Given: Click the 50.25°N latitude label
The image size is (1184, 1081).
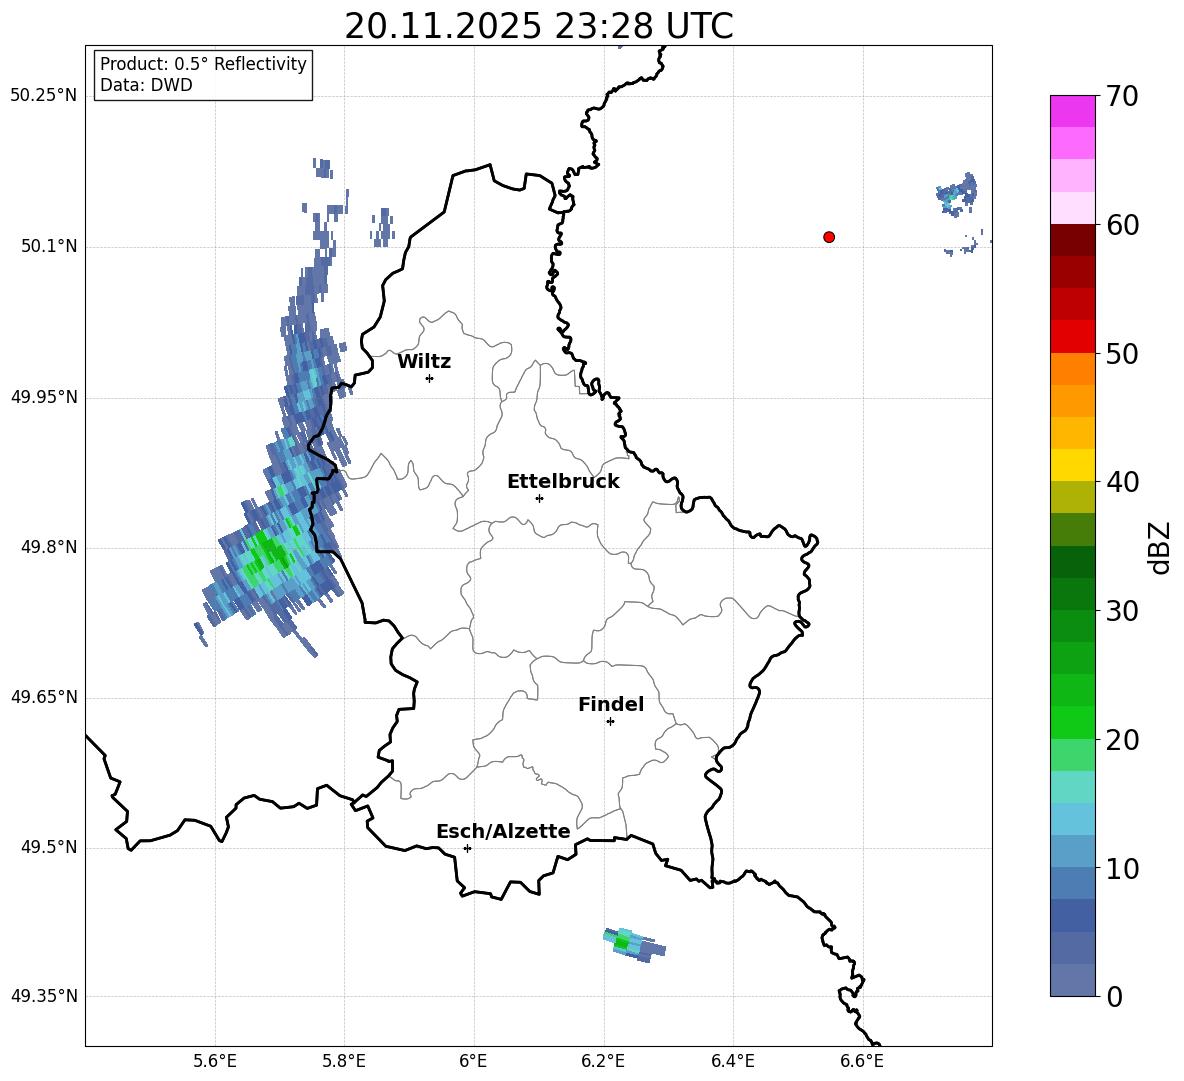Looking at the screenshot, I should click(43, 96).
